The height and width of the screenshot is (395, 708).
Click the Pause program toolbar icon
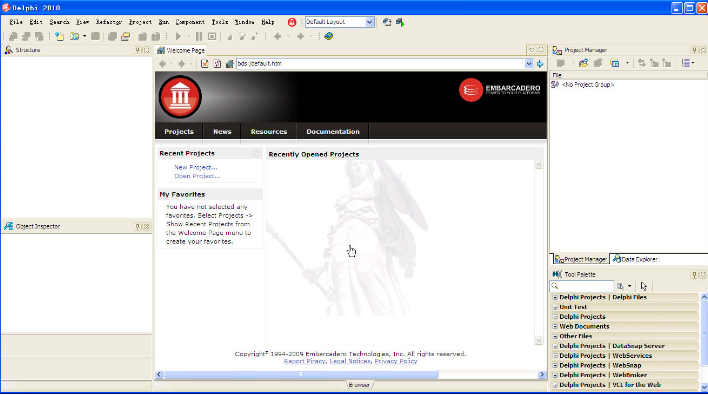199,37
